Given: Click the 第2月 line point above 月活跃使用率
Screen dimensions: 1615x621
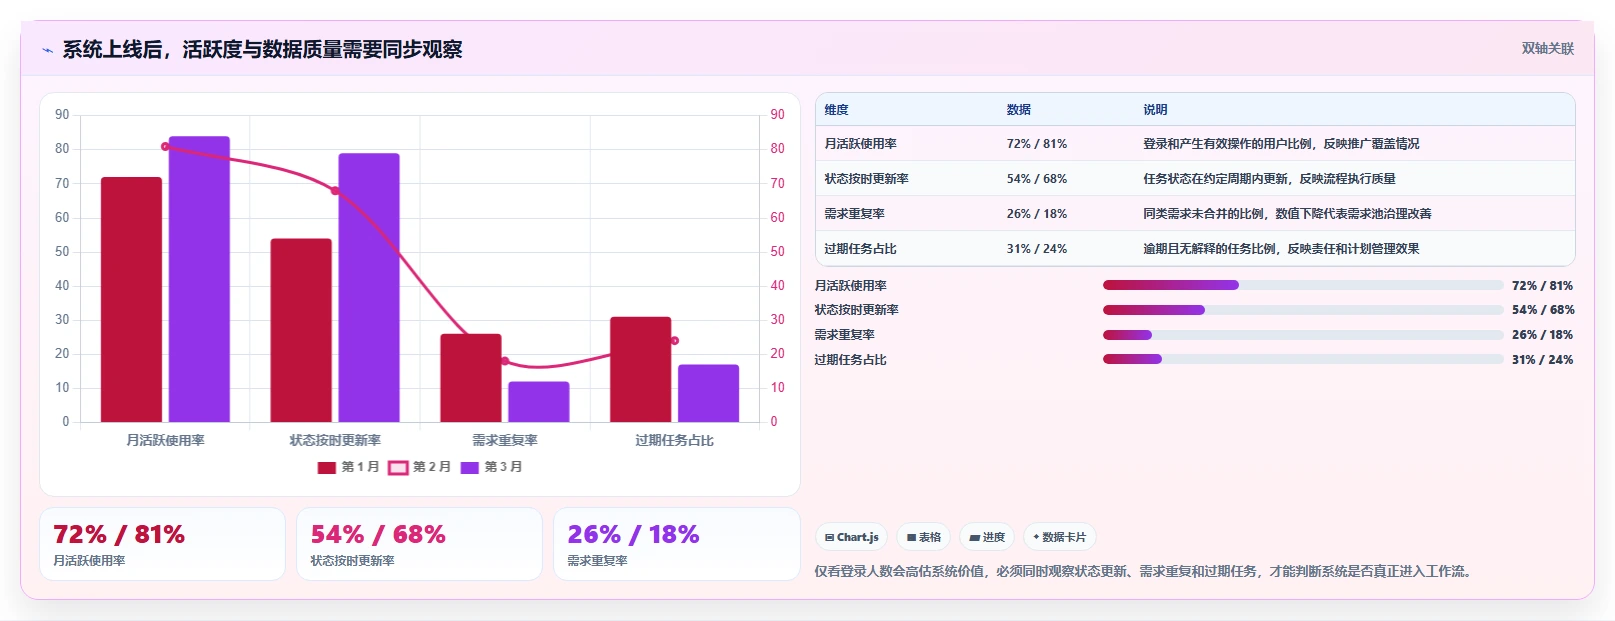Looking at the screenshot, I should pos(165,147).
